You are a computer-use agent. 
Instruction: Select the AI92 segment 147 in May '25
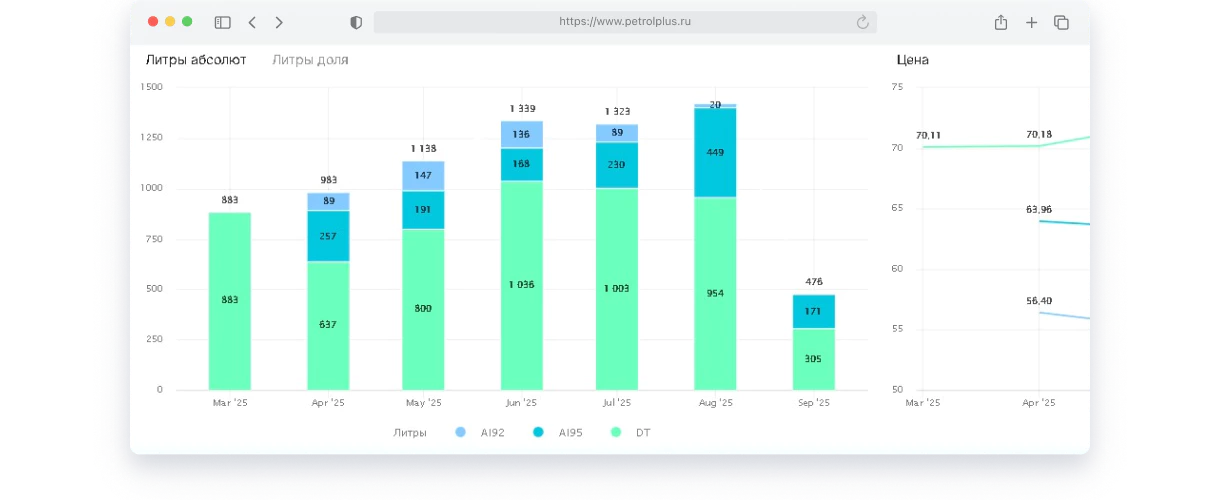click(423, 175)
